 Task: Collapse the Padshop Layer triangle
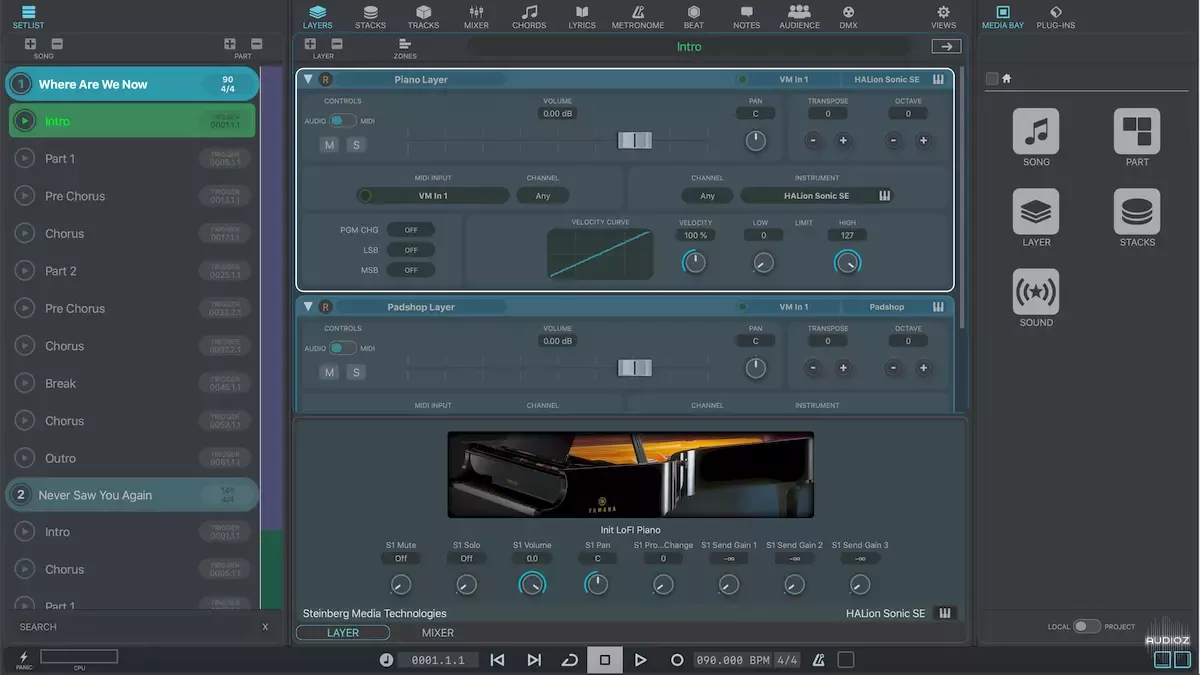click(308, 306)
